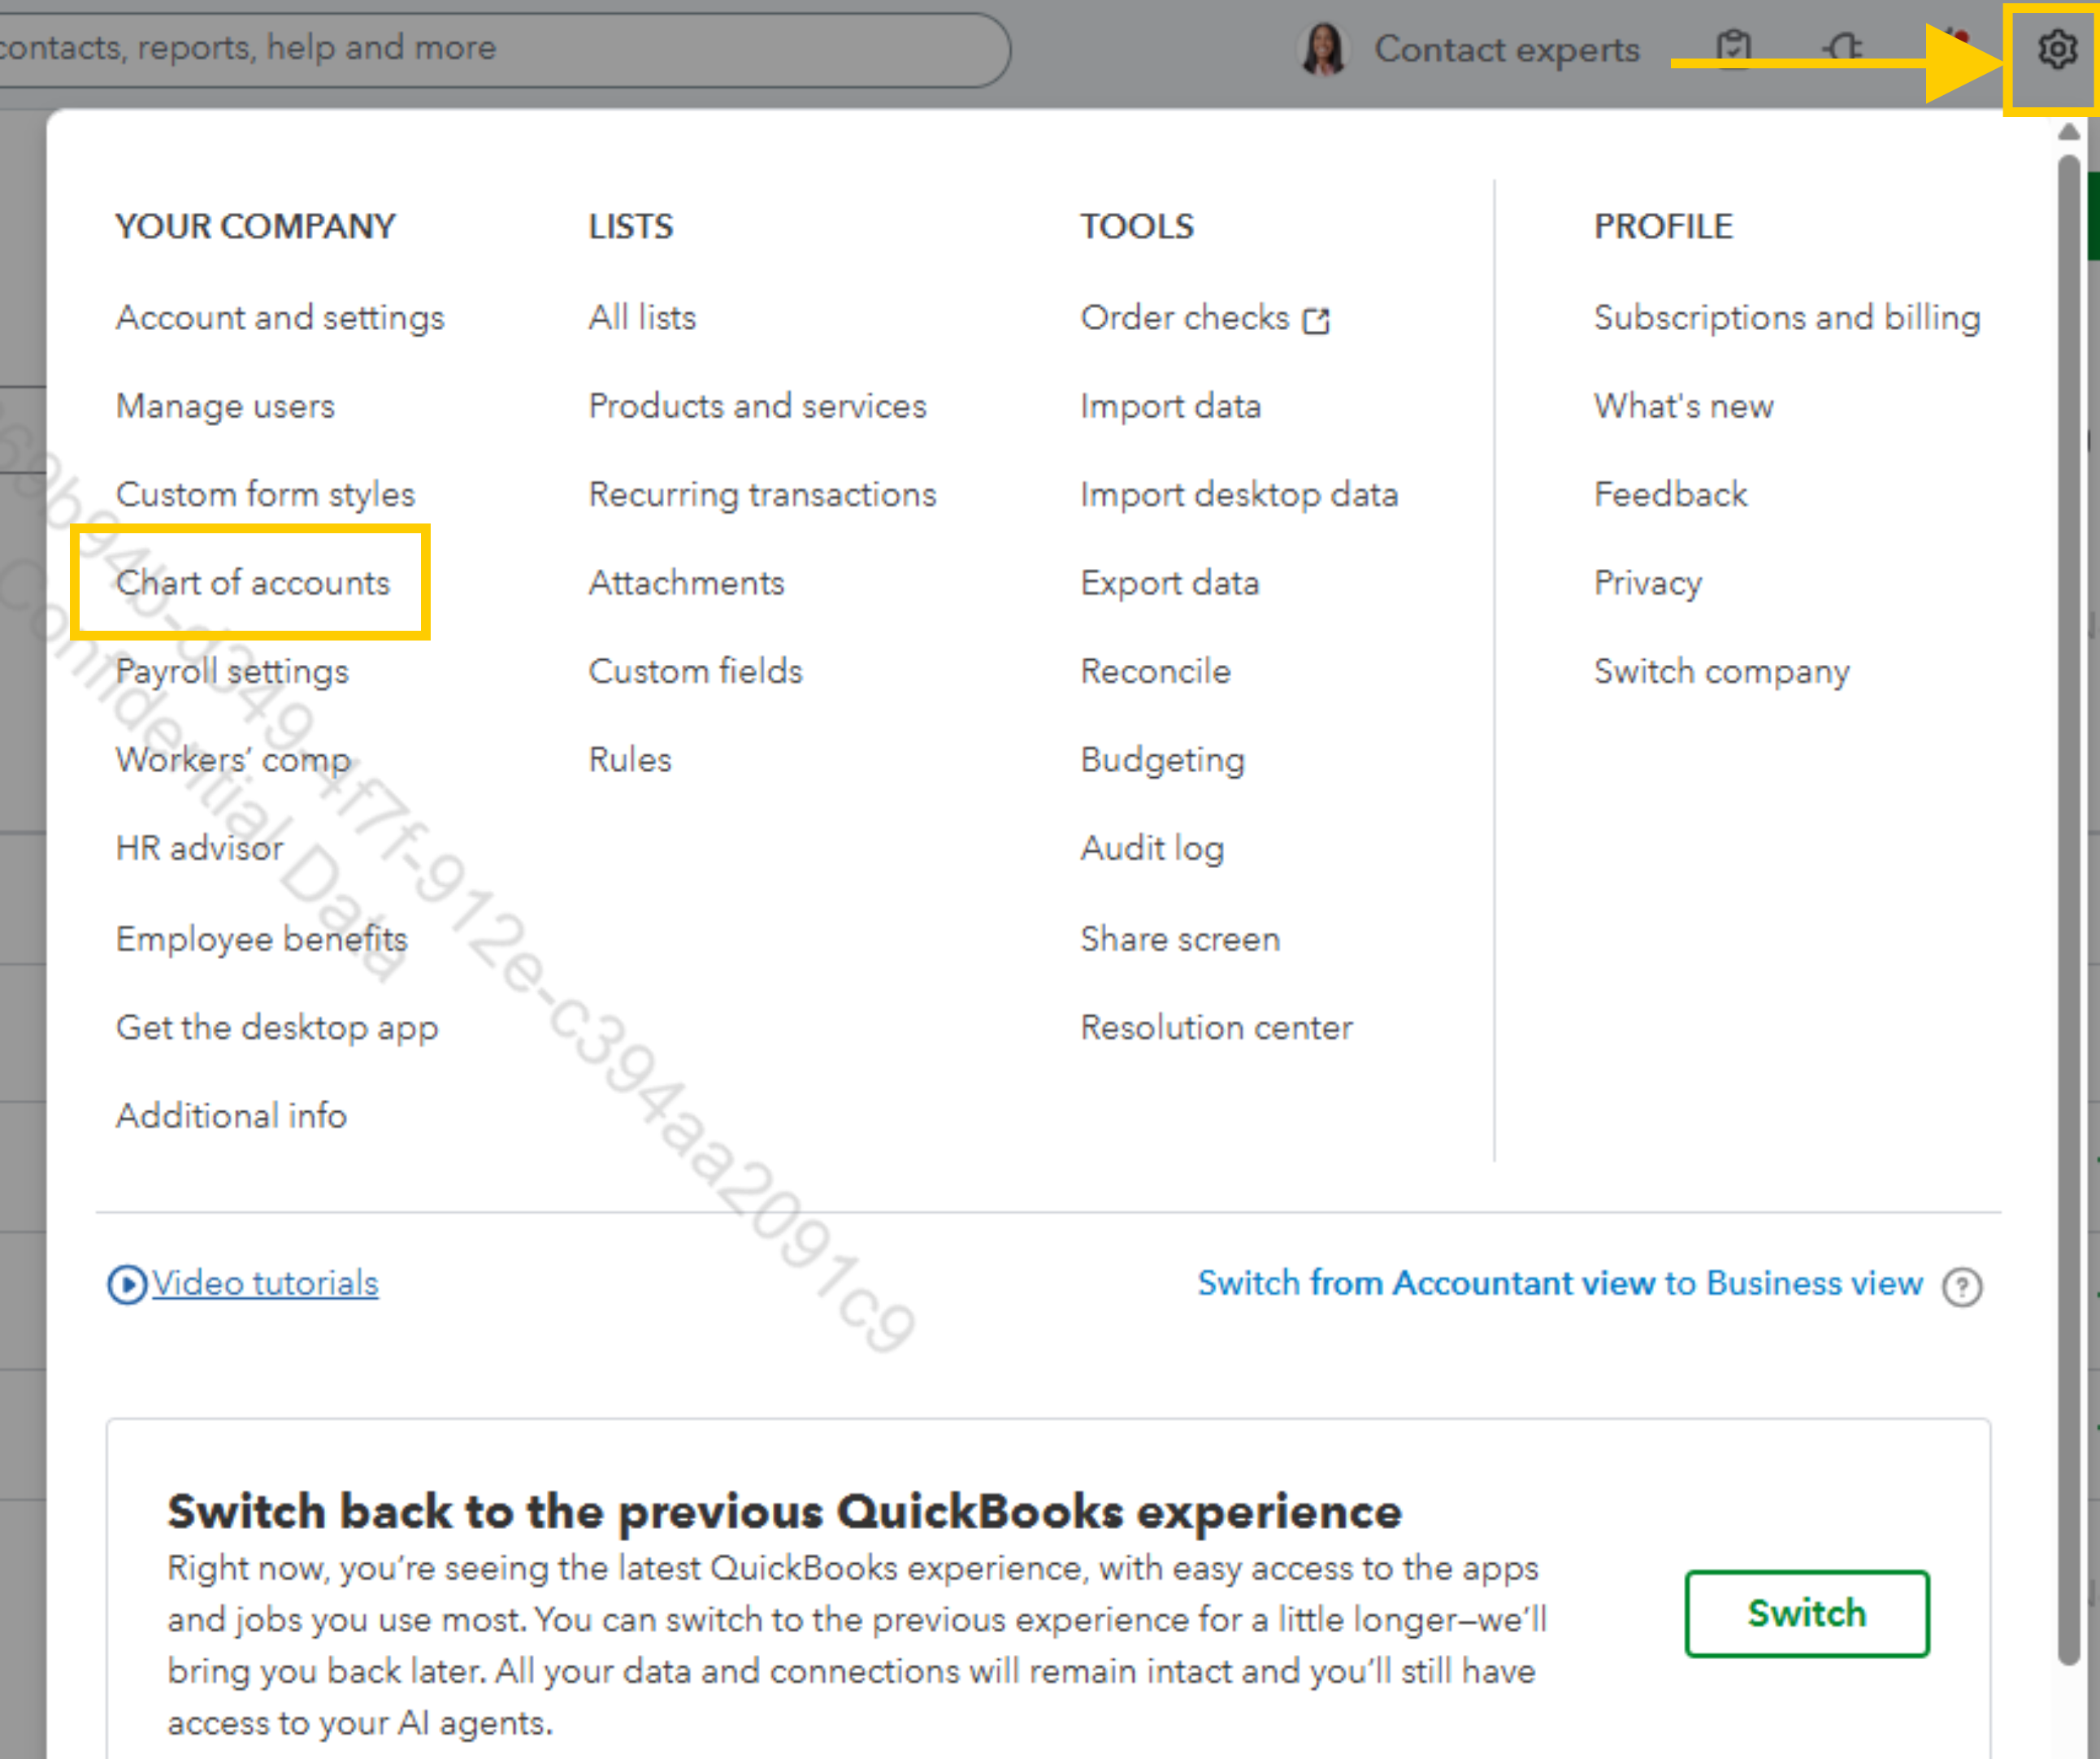Click the play icon beside Video tutorials
This screenshot has height=1759, width=2100.
tap(127, 1284)
